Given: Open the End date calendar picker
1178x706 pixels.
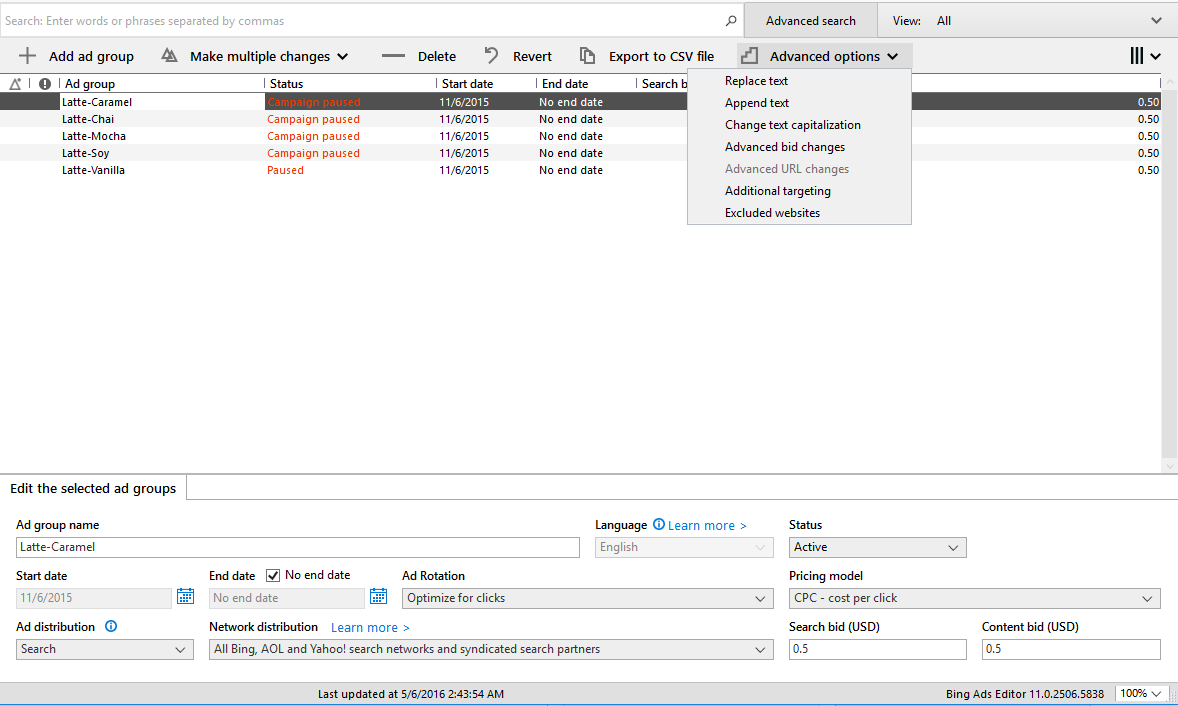Looking at the screenshot, I should point(379,597).
